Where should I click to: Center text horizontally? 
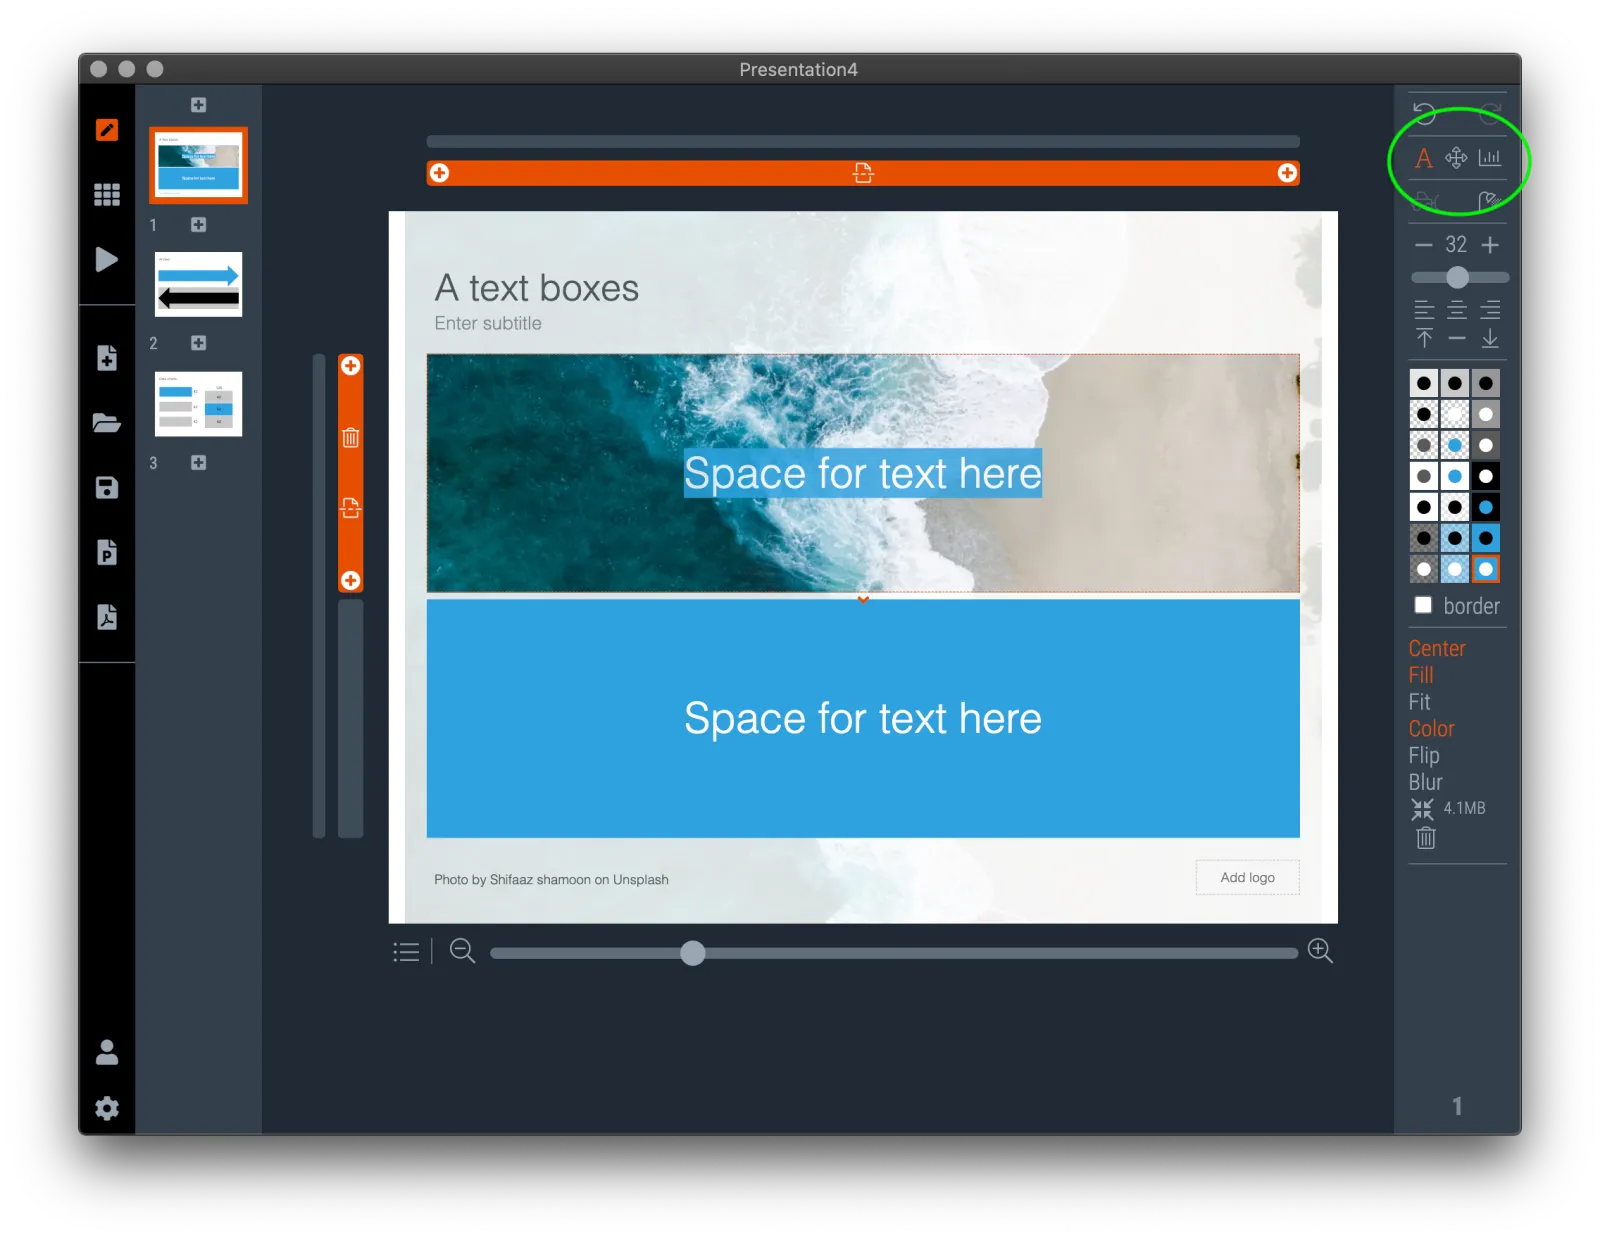[1457, 310]
